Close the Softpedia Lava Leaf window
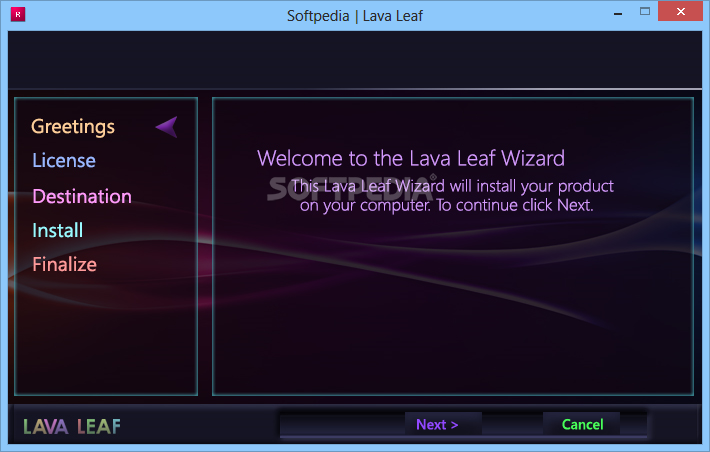 coord(681,11)
